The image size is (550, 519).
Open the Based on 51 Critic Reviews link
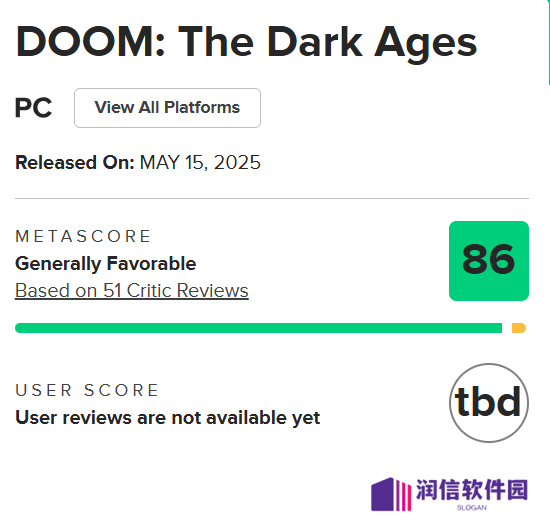point(132,291)
